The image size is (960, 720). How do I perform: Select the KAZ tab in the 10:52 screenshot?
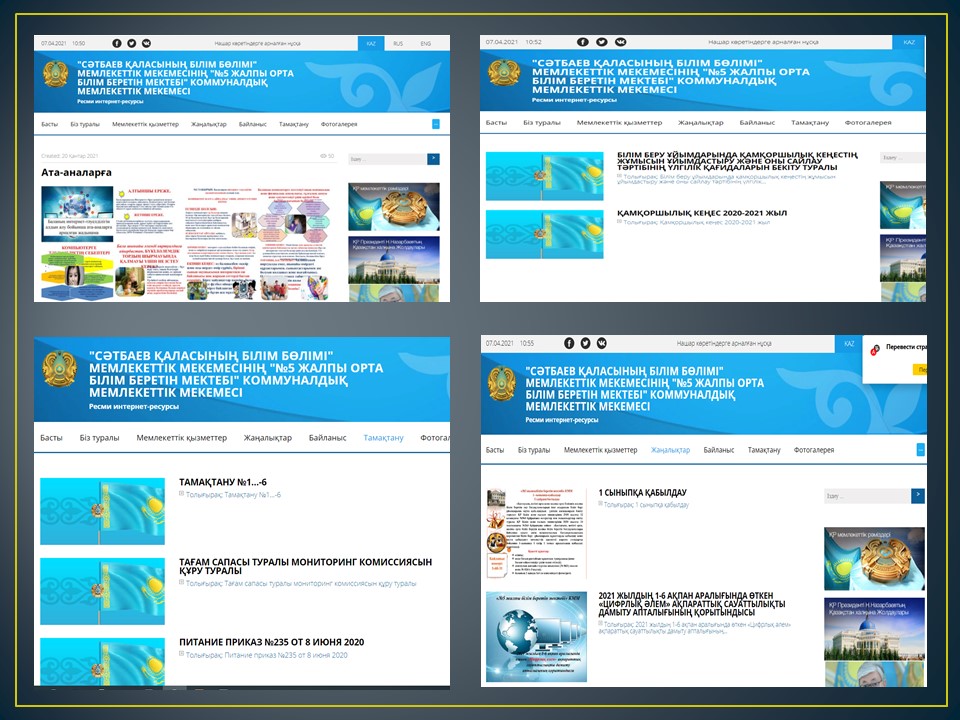pyautogui.click(x=909, y=42)
